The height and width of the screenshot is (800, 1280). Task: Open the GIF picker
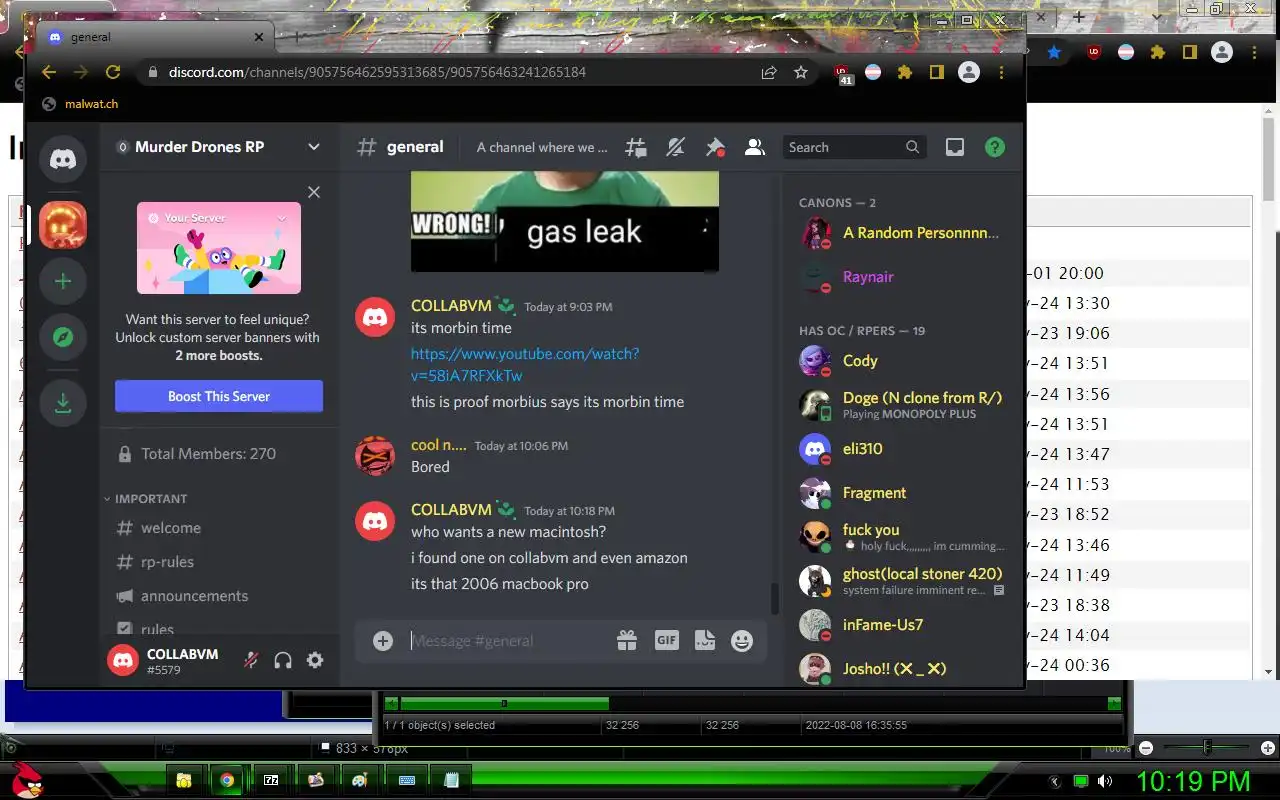click(666, 641)
